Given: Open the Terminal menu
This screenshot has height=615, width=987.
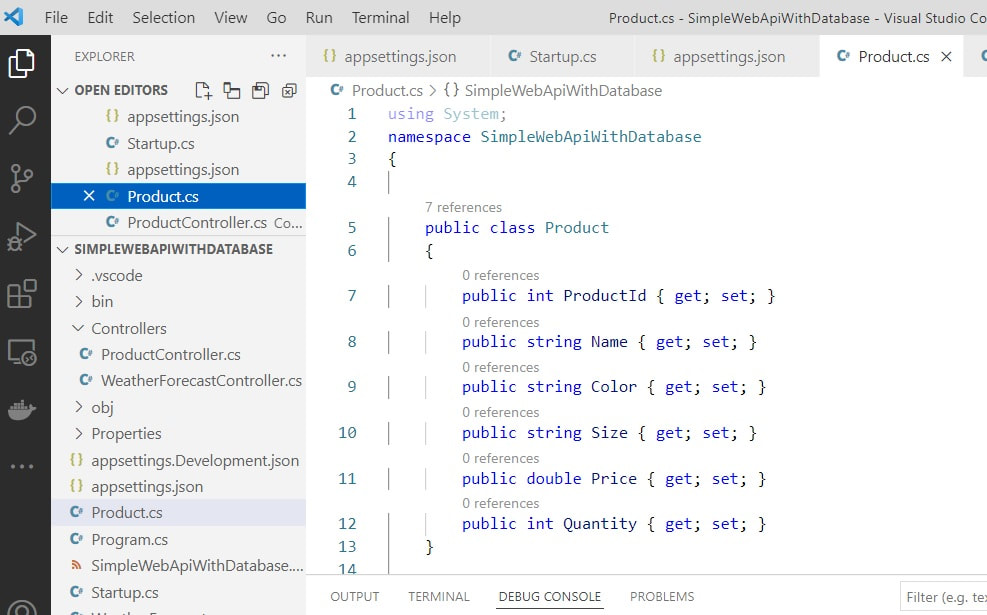Looking at the screenshot, I should [x=380, y=18].
